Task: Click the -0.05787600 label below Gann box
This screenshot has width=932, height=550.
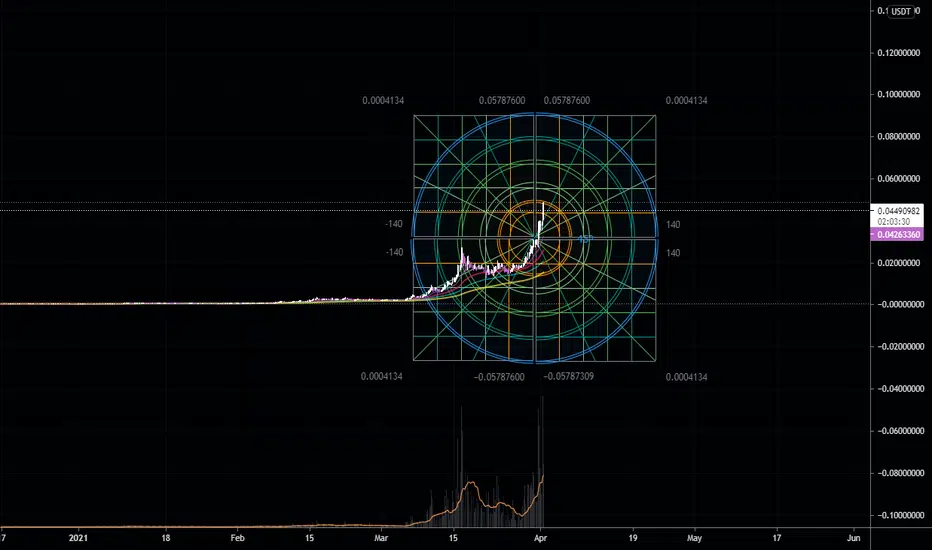Action: [x=499, y=377]
